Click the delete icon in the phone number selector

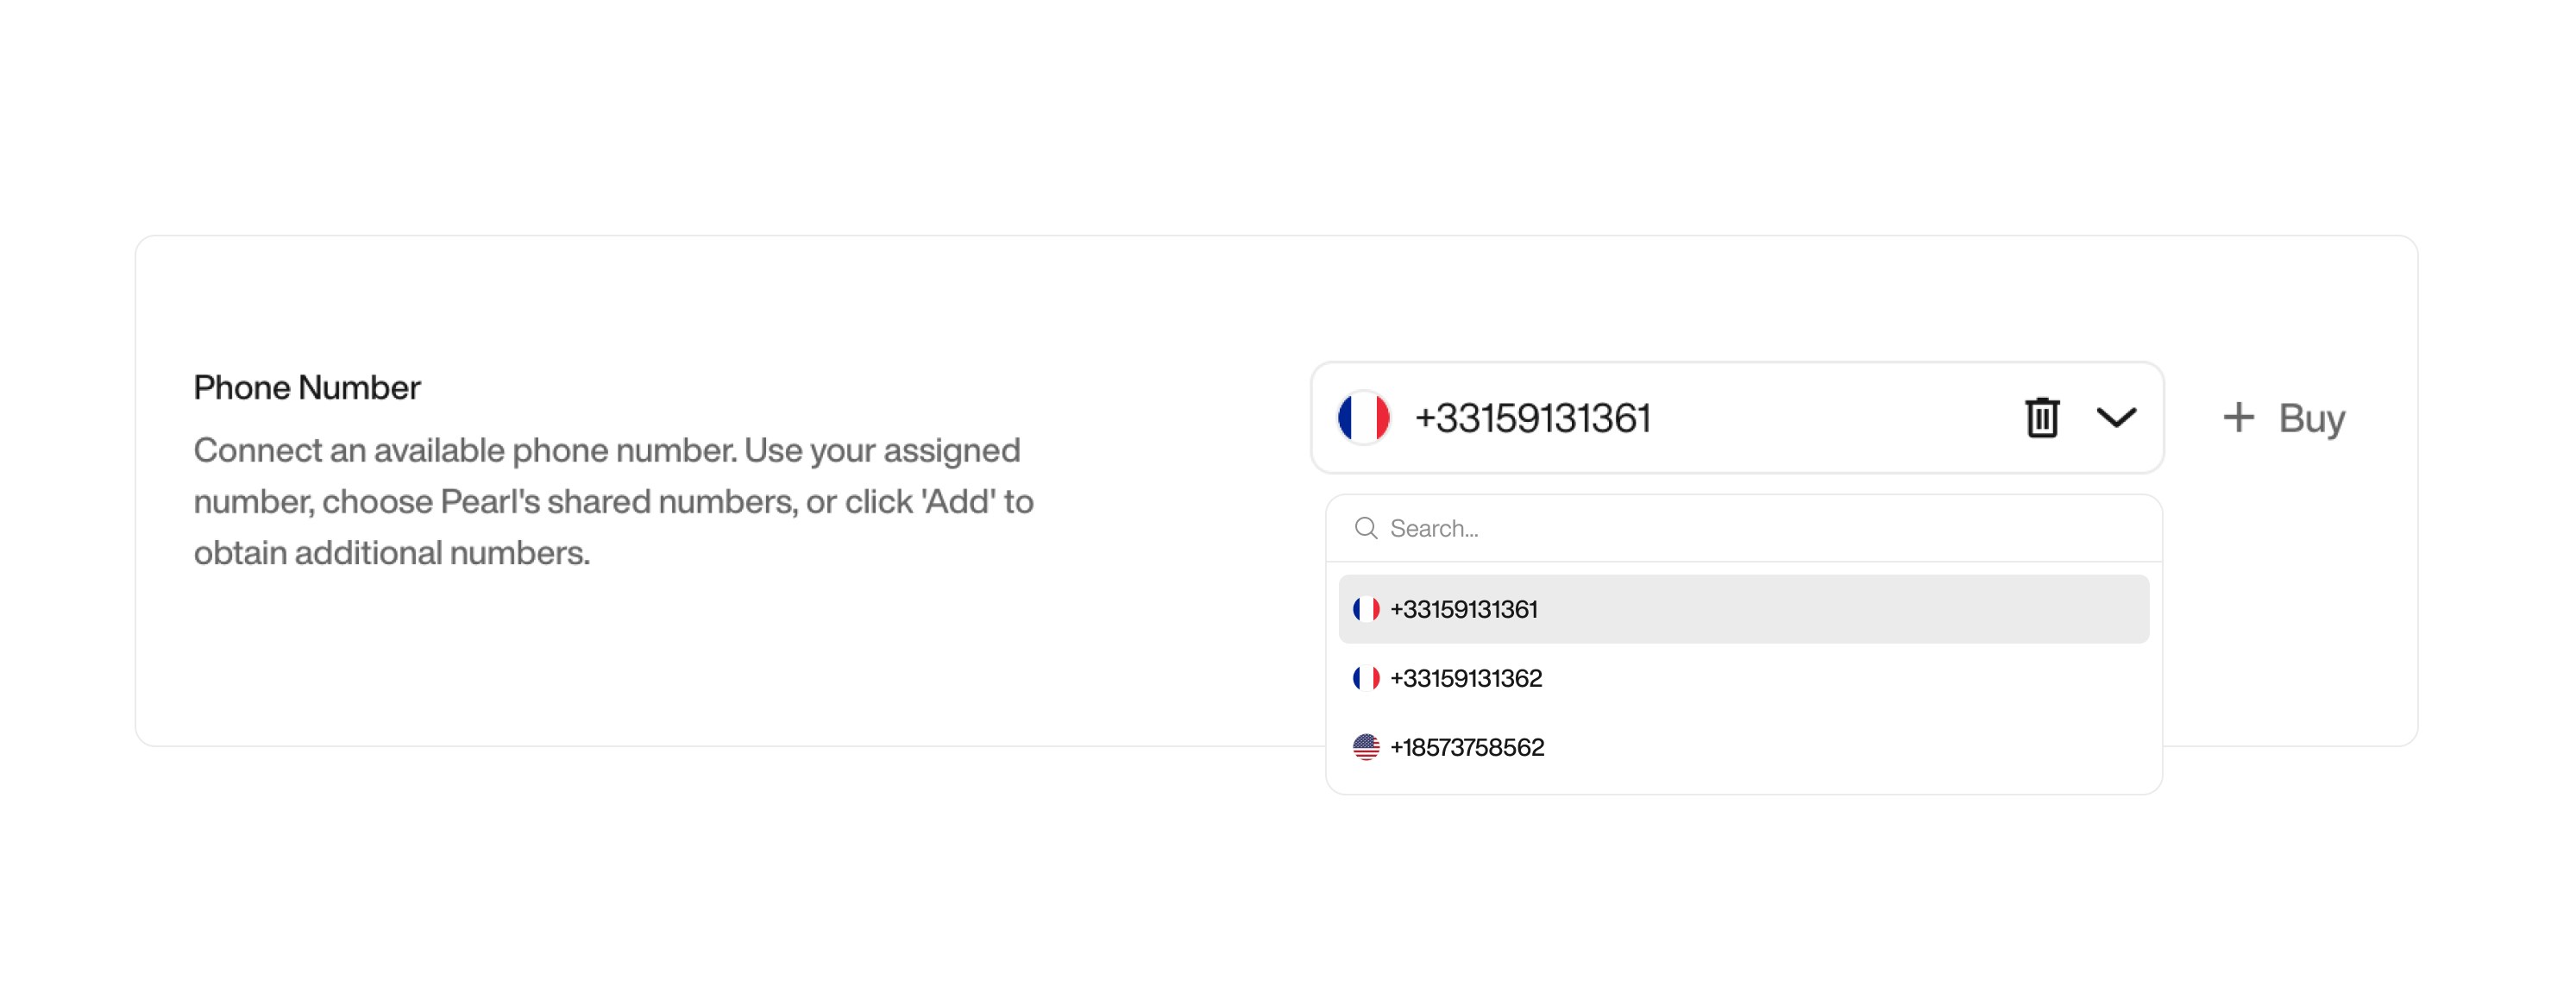pyautogui.click(x=2041, y=418)
